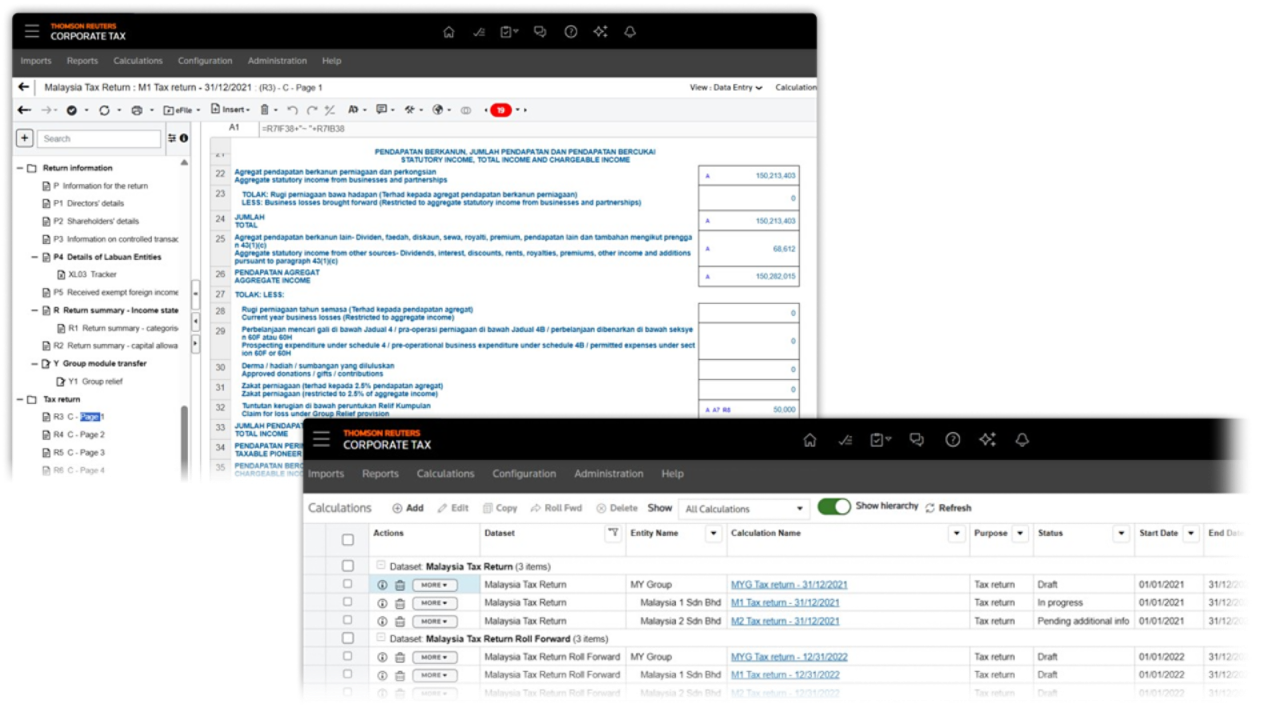1280x721 pixels.
Task: Open the M1 Tax return - 12/31/2022 link
Action: tap(785, 675)
